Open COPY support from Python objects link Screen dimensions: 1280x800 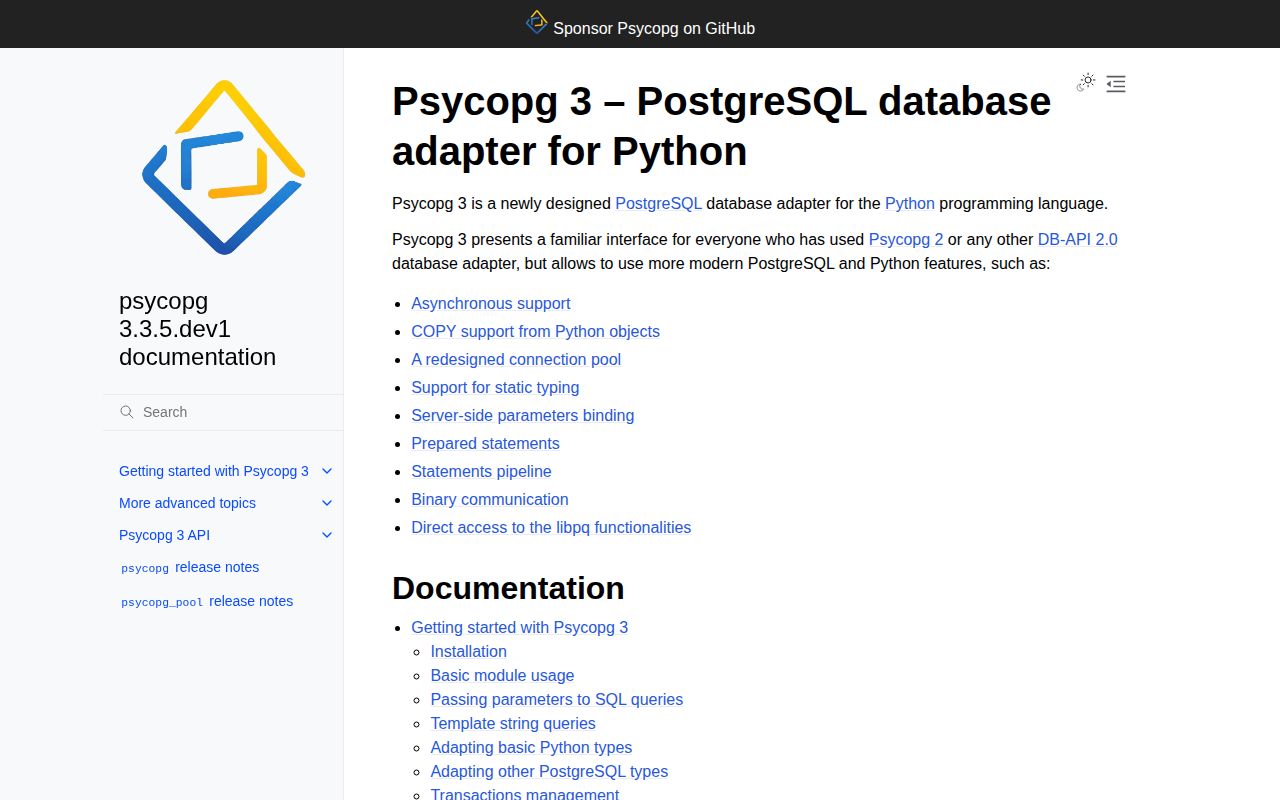(x=535, y=331)
